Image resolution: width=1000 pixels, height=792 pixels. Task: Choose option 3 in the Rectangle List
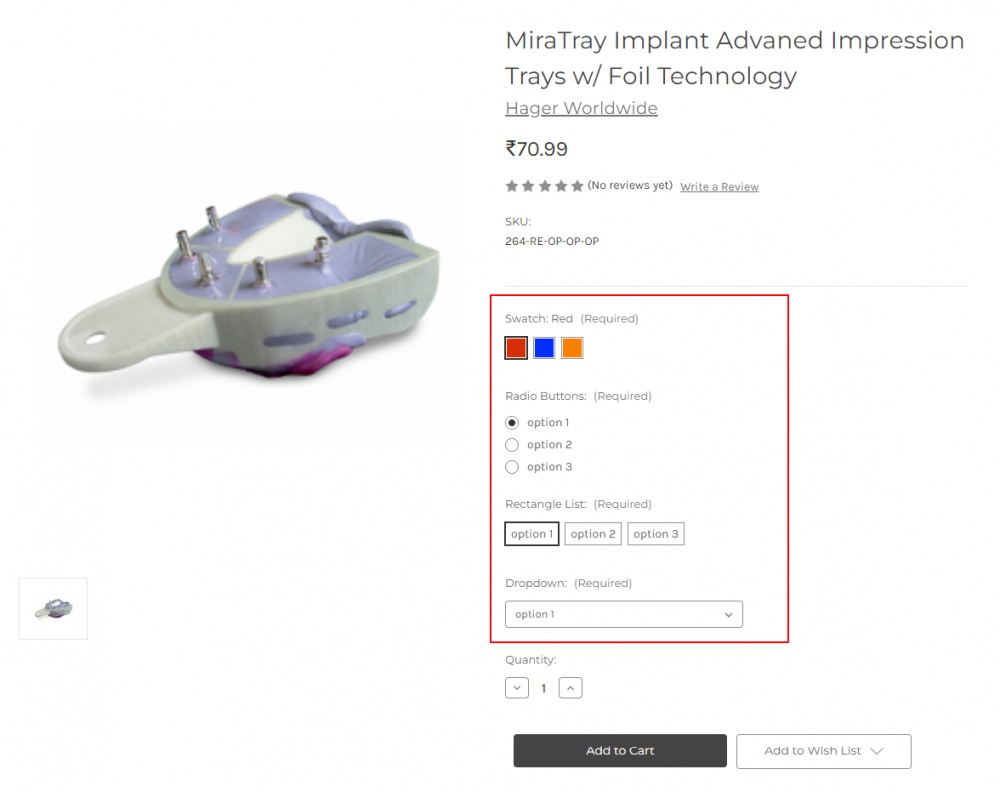[656, 533]
